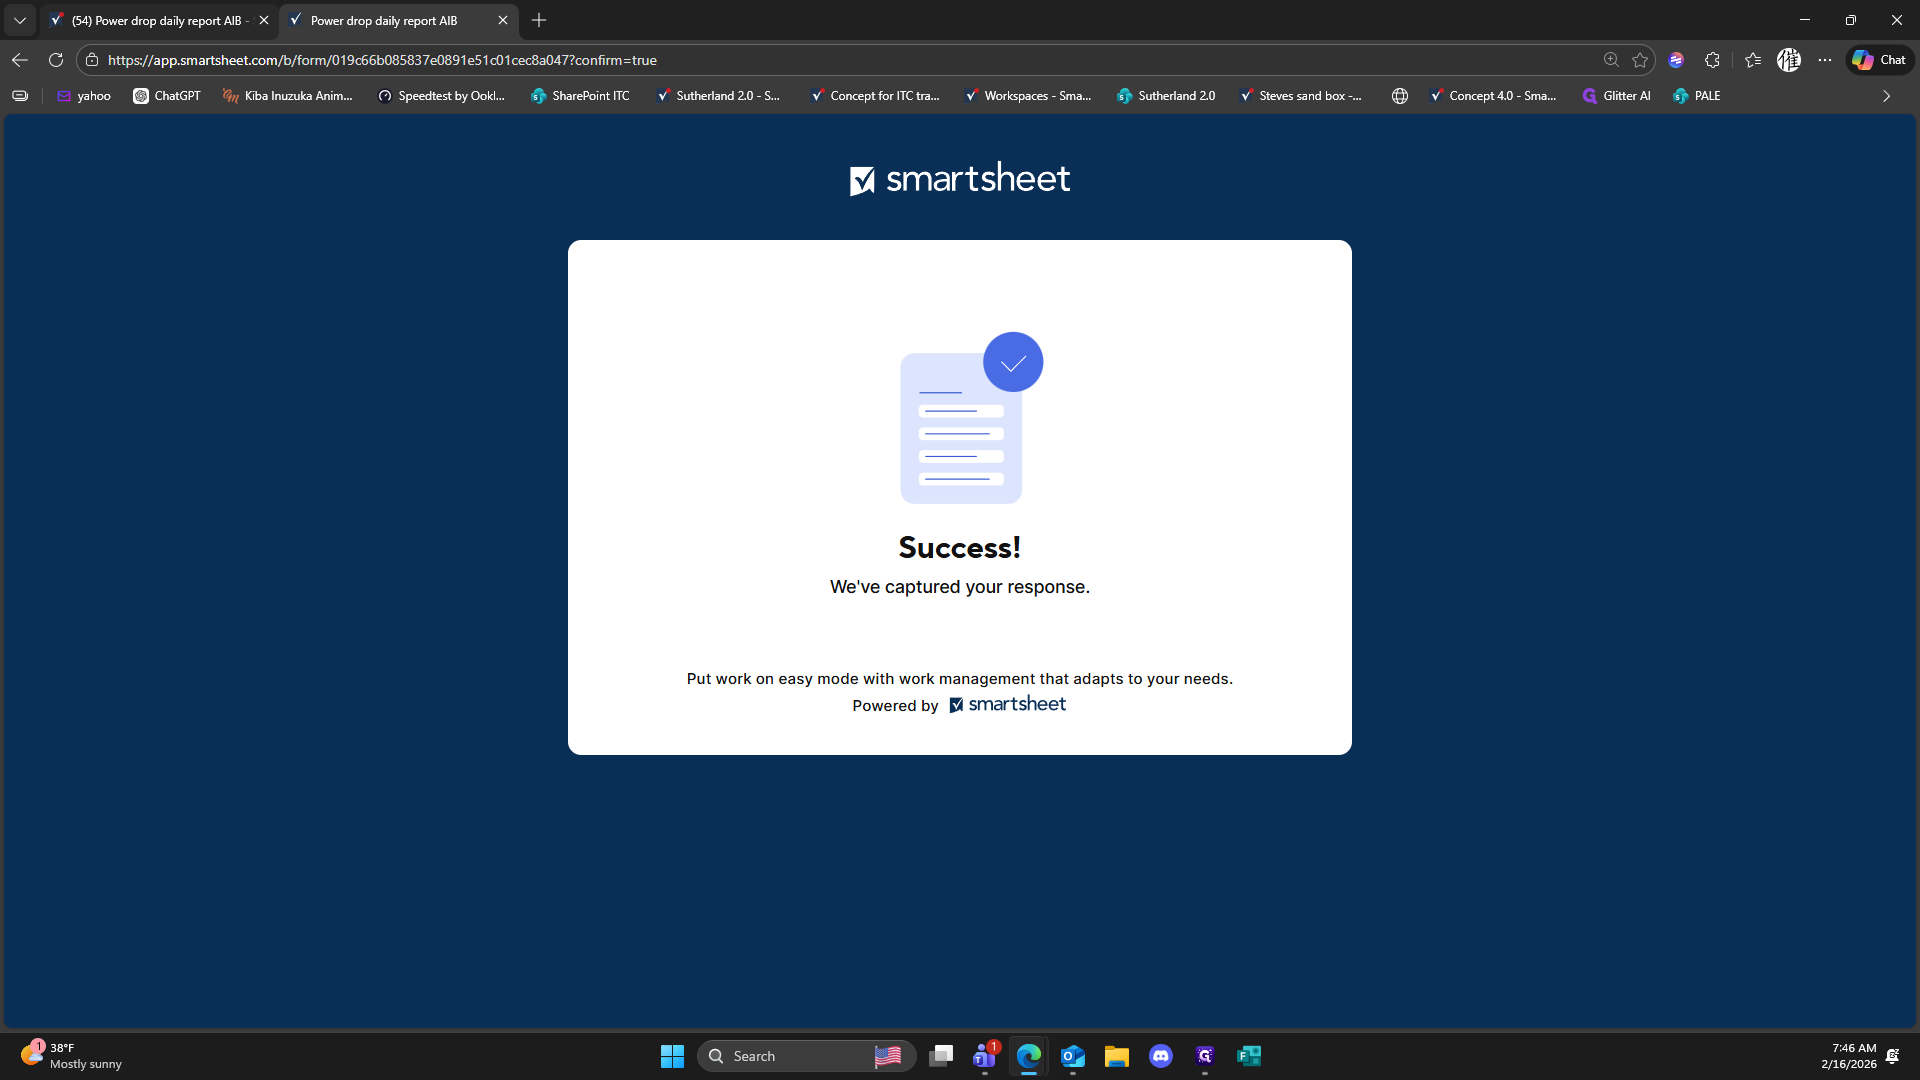Open the browser extensions puzzle icon
Image resolution: width=1920 pixels, height=1080 pixels.
click(1712, 60)
